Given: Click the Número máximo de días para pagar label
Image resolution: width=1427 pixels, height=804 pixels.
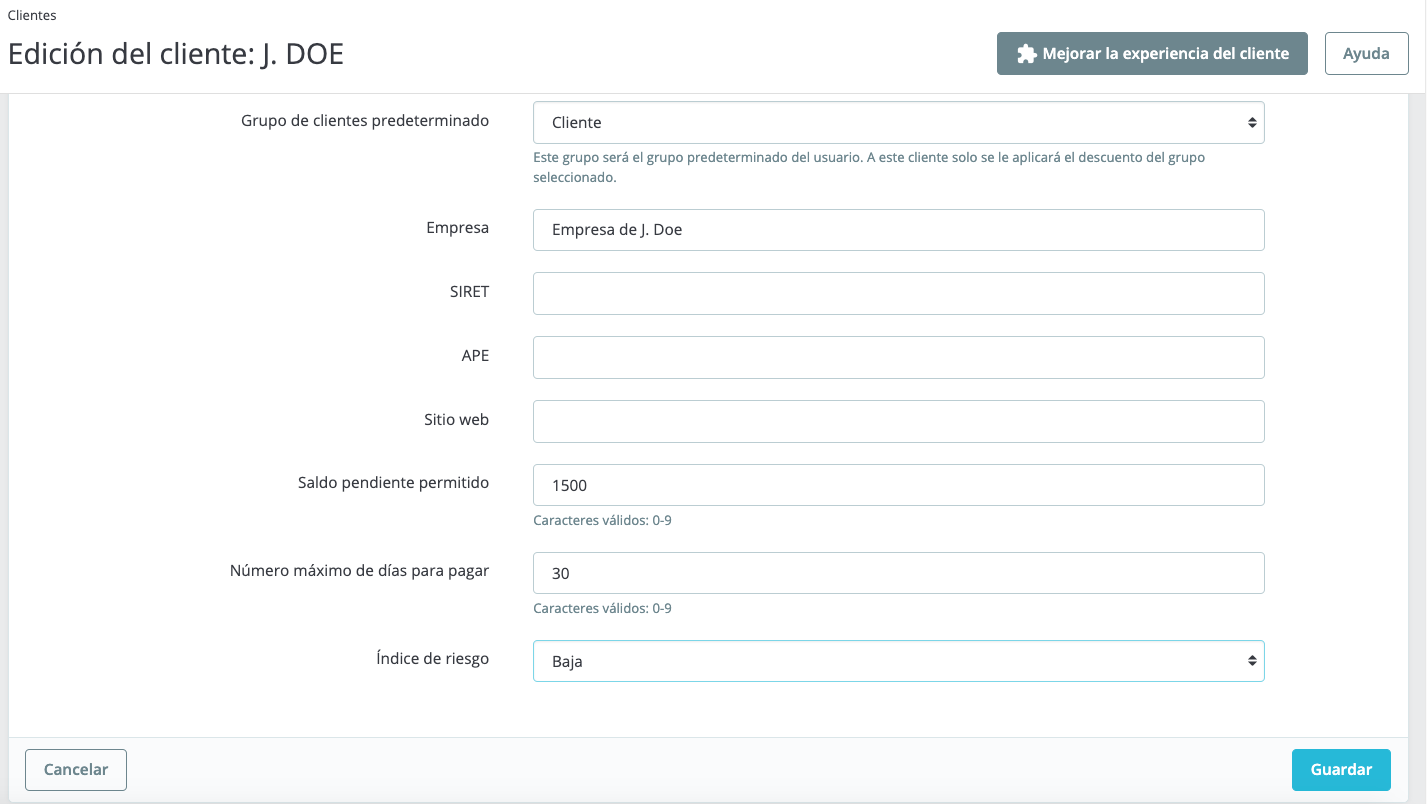Looking at the screenshot, I should [x=360, y=571].
